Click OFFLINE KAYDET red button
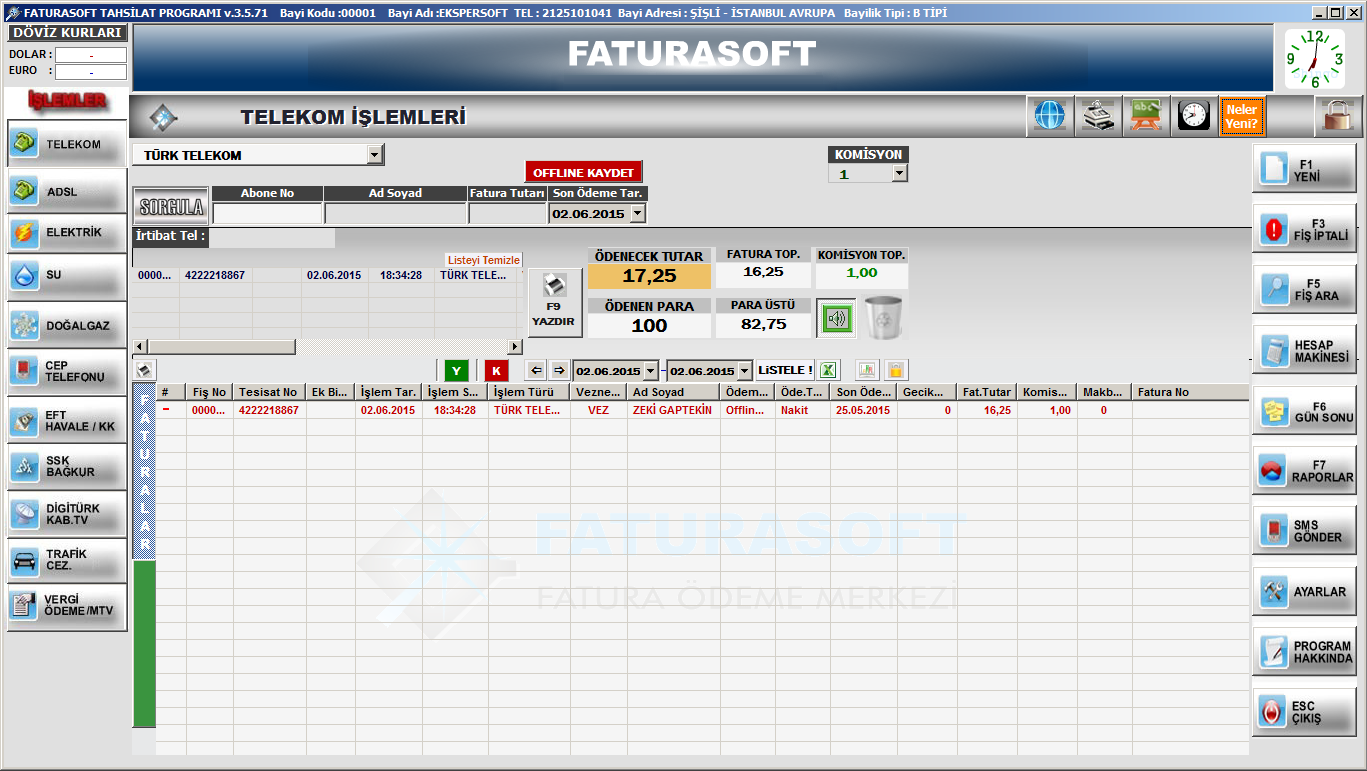Image resolution: width=1367 pixels, height=771 pixels. (584, 172)
